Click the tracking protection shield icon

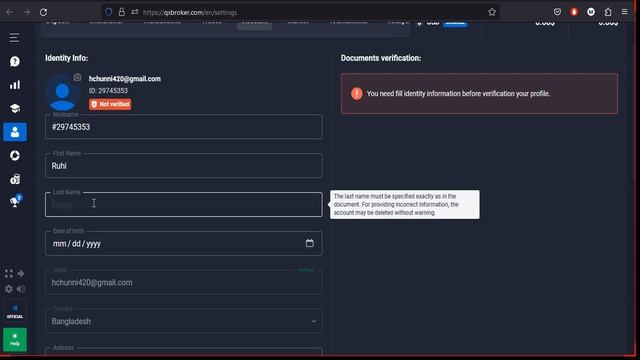[x=109, y=12]
